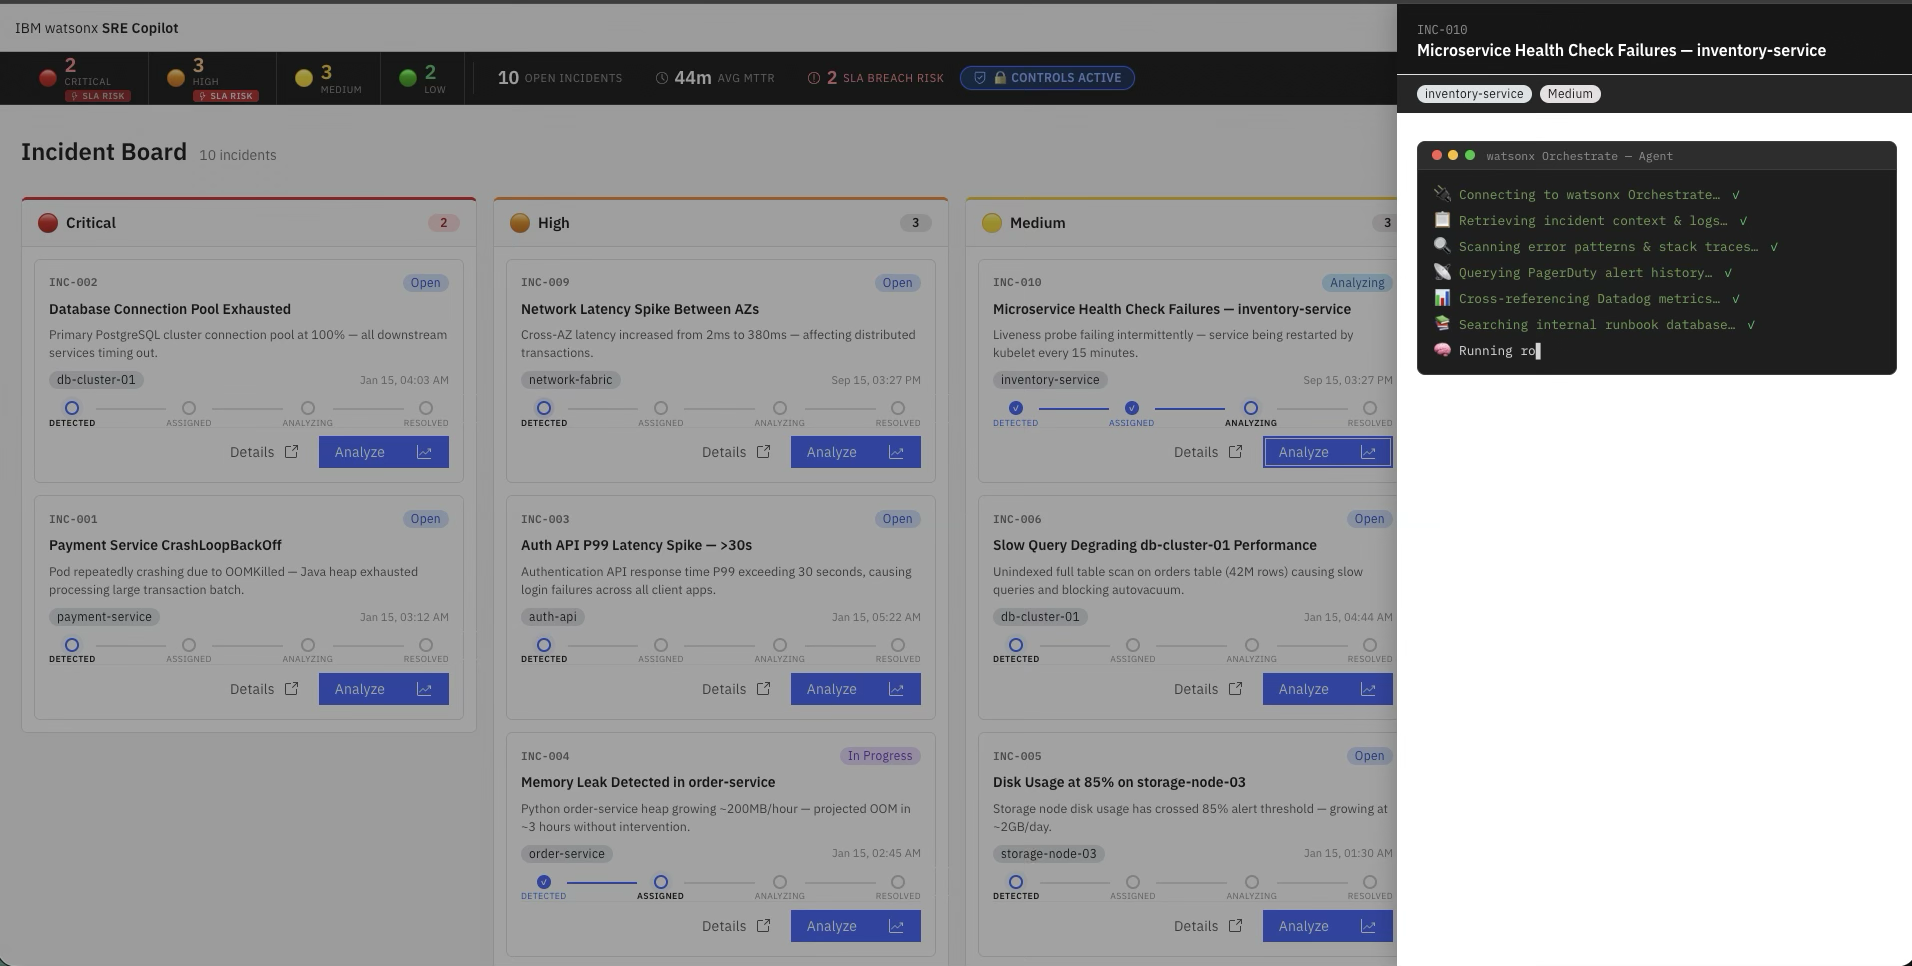Click inventory-service tag in side panel header
The width and height of the screenshot is (1912, 966).
[1474, 94]
